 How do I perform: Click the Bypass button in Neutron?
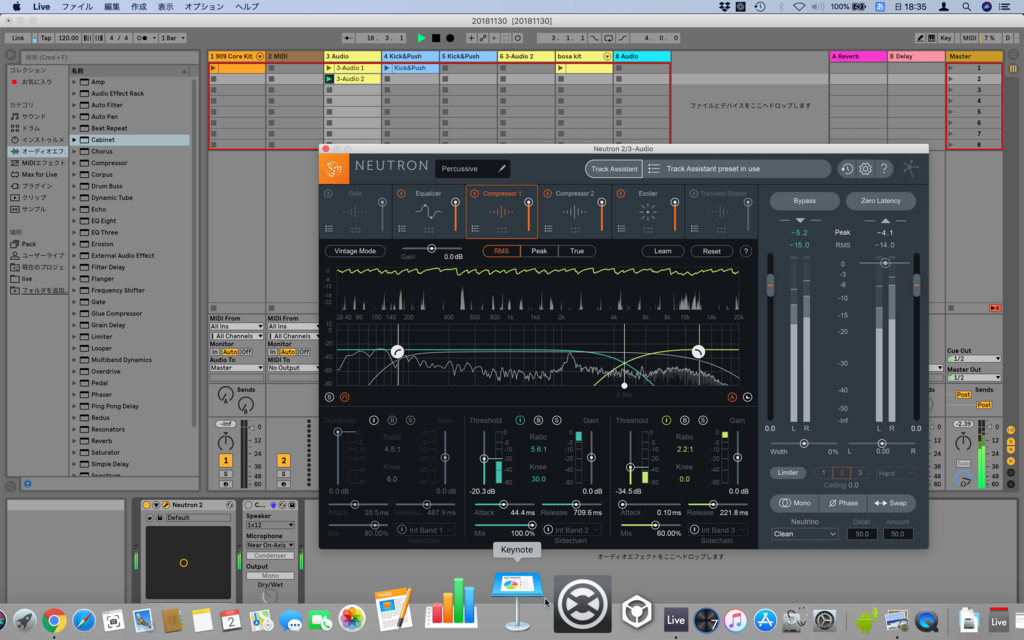click(805, 200)
